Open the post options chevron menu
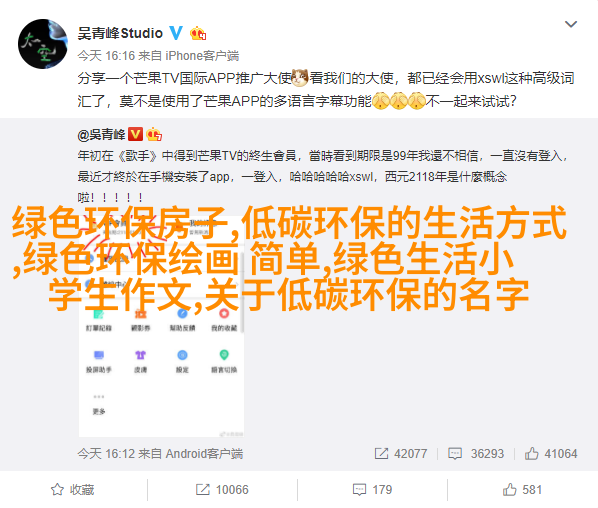This screenshot has height=508, width=598. [x=571, y=24]
